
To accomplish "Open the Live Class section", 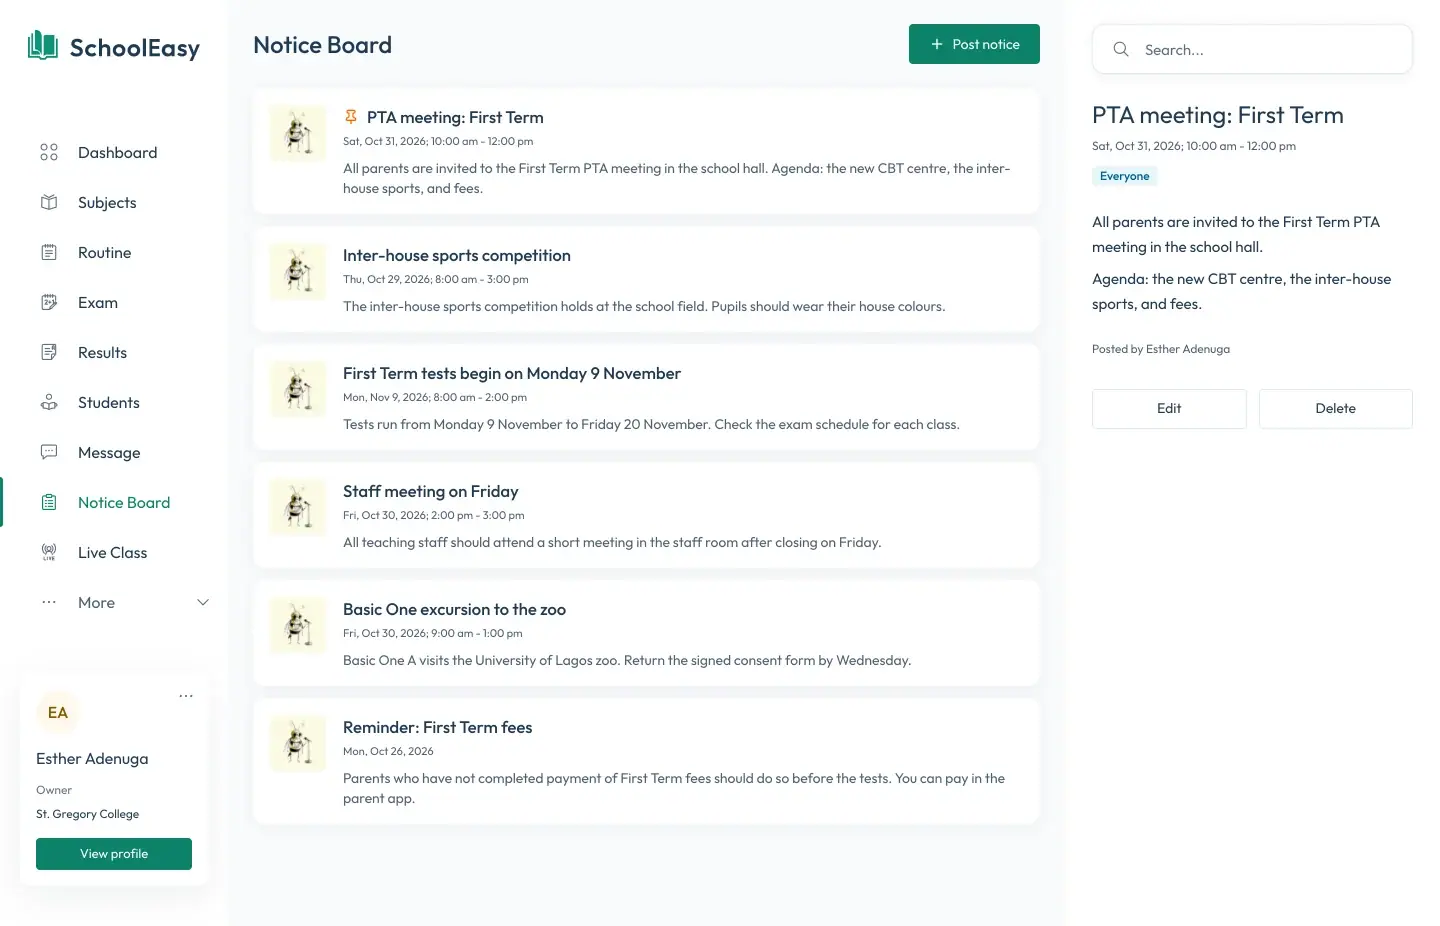I will [113, 552].
